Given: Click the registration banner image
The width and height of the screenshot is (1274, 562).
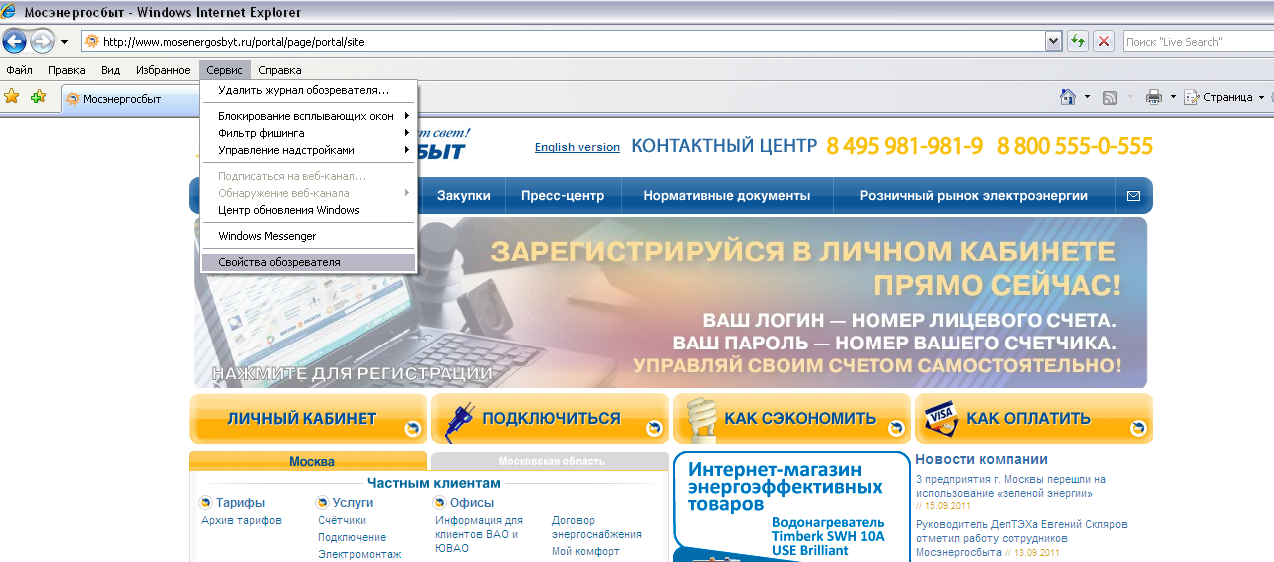Looking at the screenshot, I should tap(670, 303).
